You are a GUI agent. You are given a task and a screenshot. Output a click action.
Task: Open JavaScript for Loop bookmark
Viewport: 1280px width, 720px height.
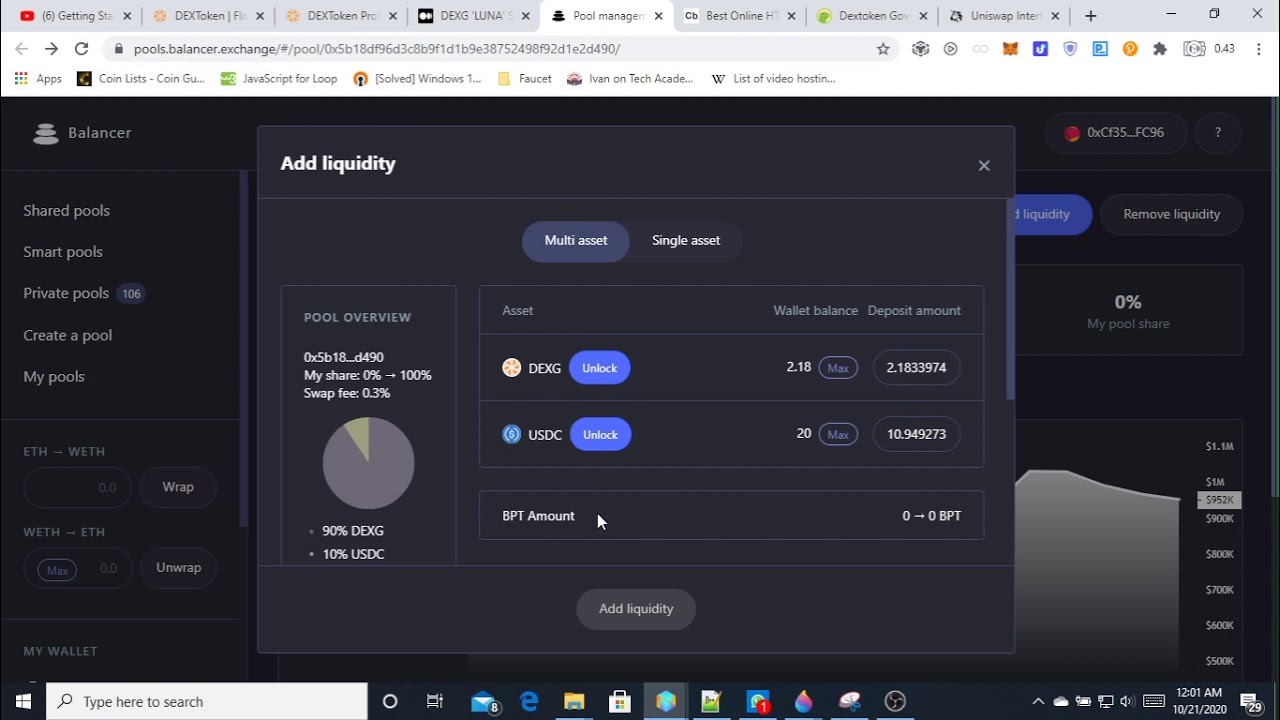pyautogui.click(x=279, y=79)
